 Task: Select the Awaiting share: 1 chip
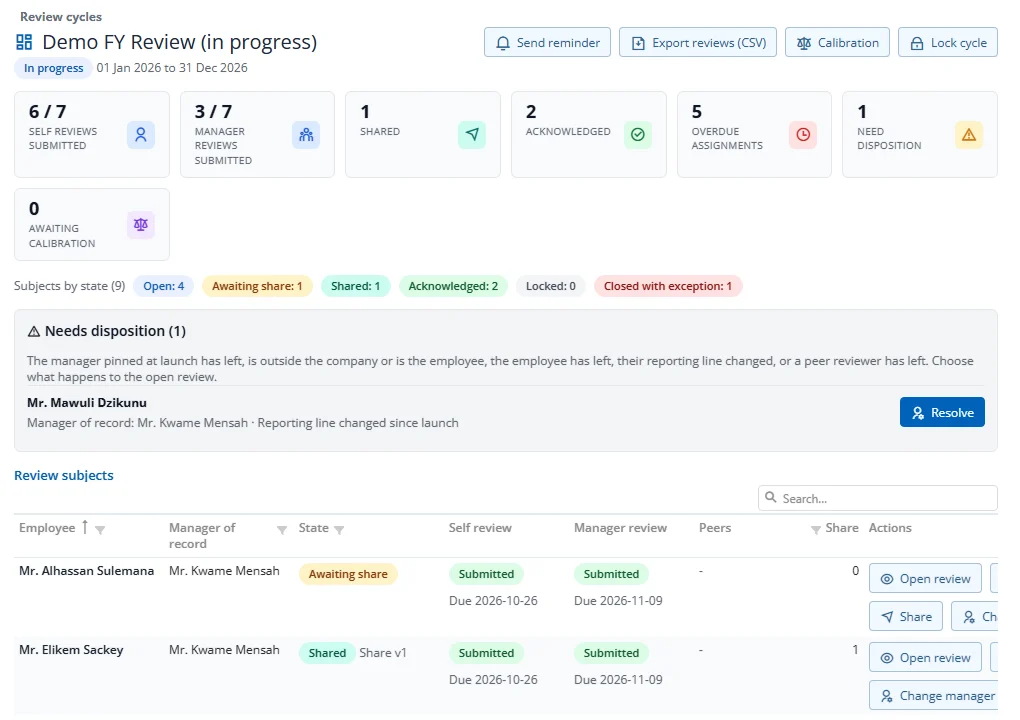click(x=257, y=286)
